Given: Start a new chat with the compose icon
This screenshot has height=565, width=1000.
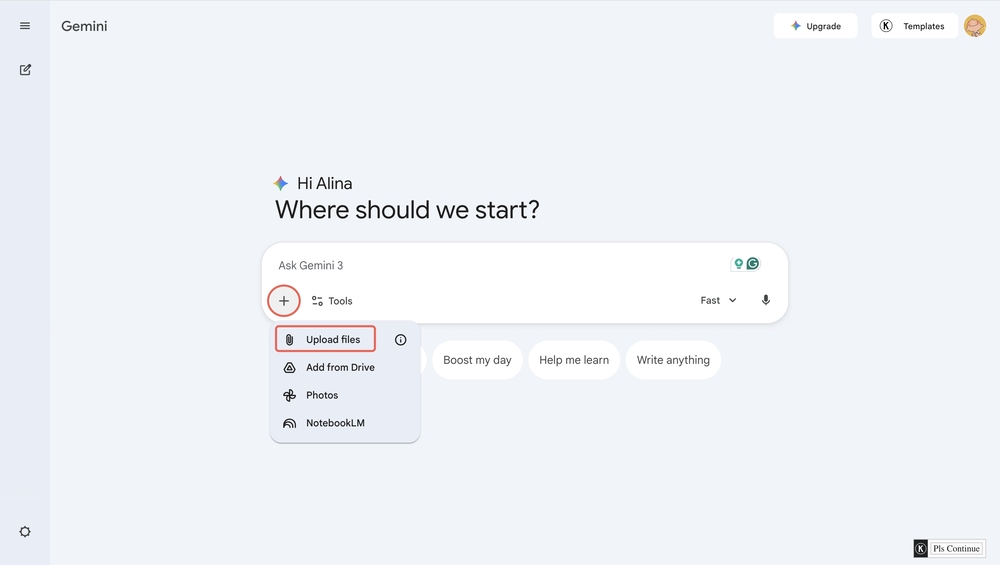Looking at the screenshot, I should tap(25, 70).
